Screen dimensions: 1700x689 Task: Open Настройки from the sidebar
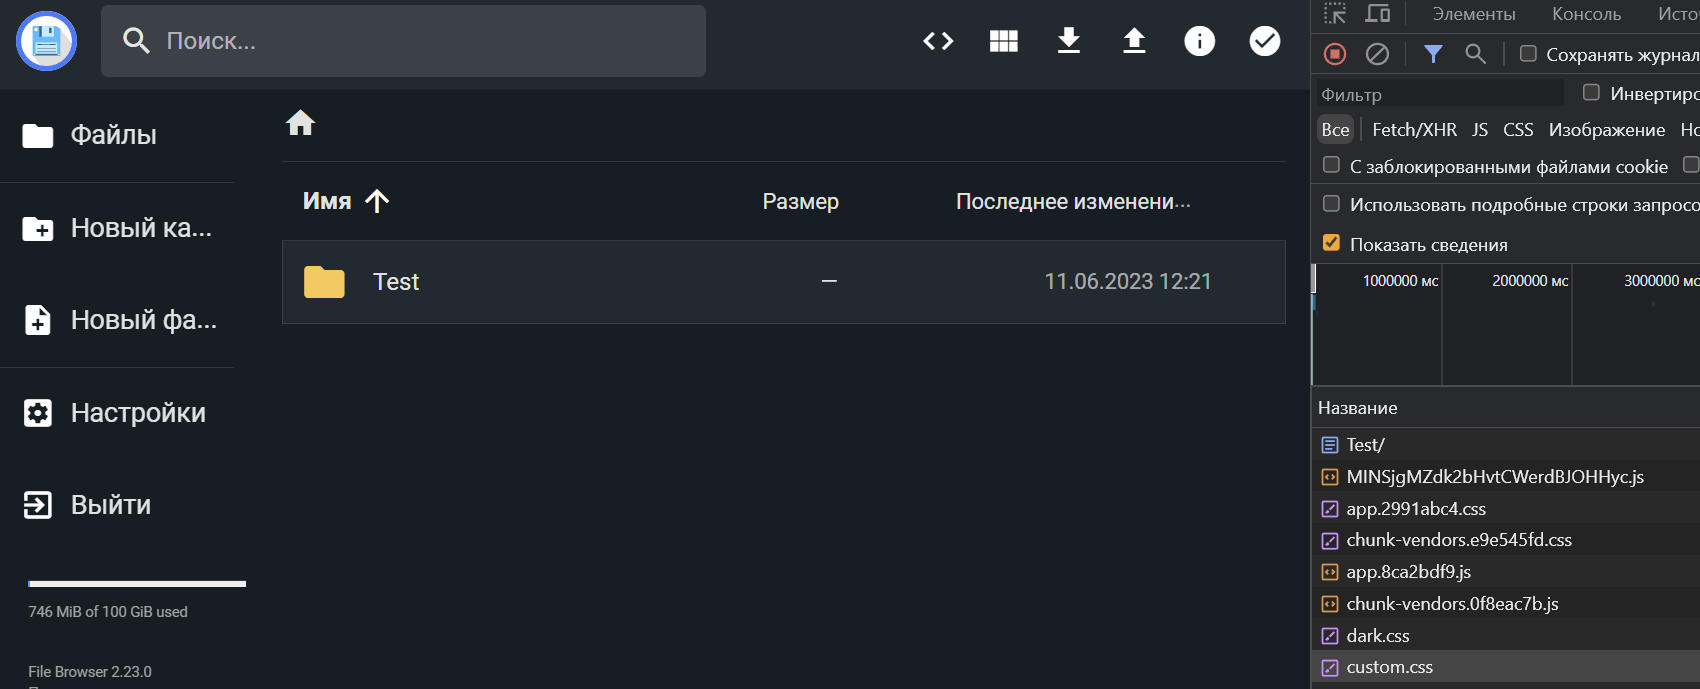tap(138, 412)
